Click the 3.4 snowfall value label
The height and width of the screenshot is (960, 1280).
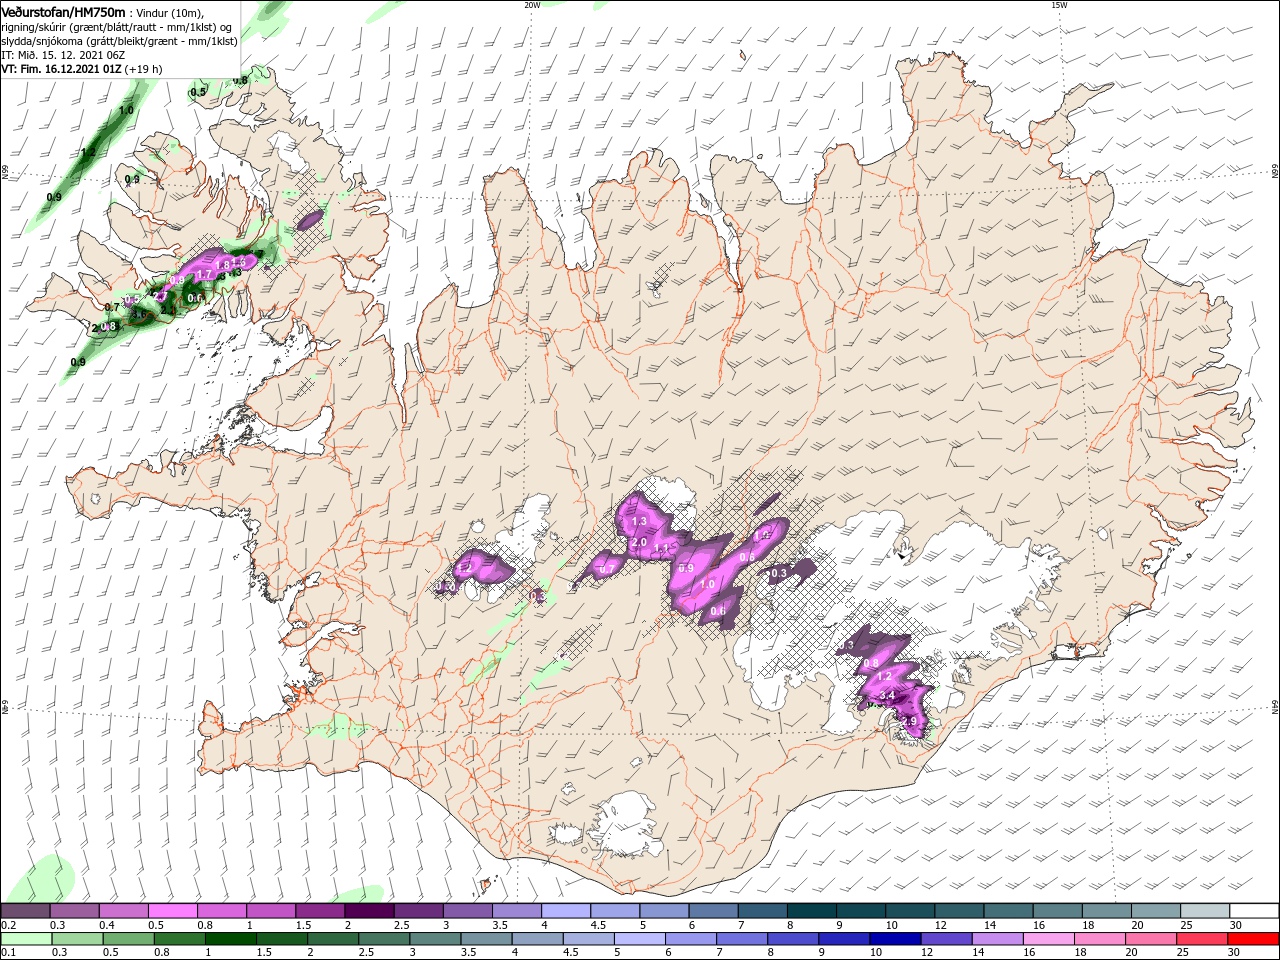886,695
